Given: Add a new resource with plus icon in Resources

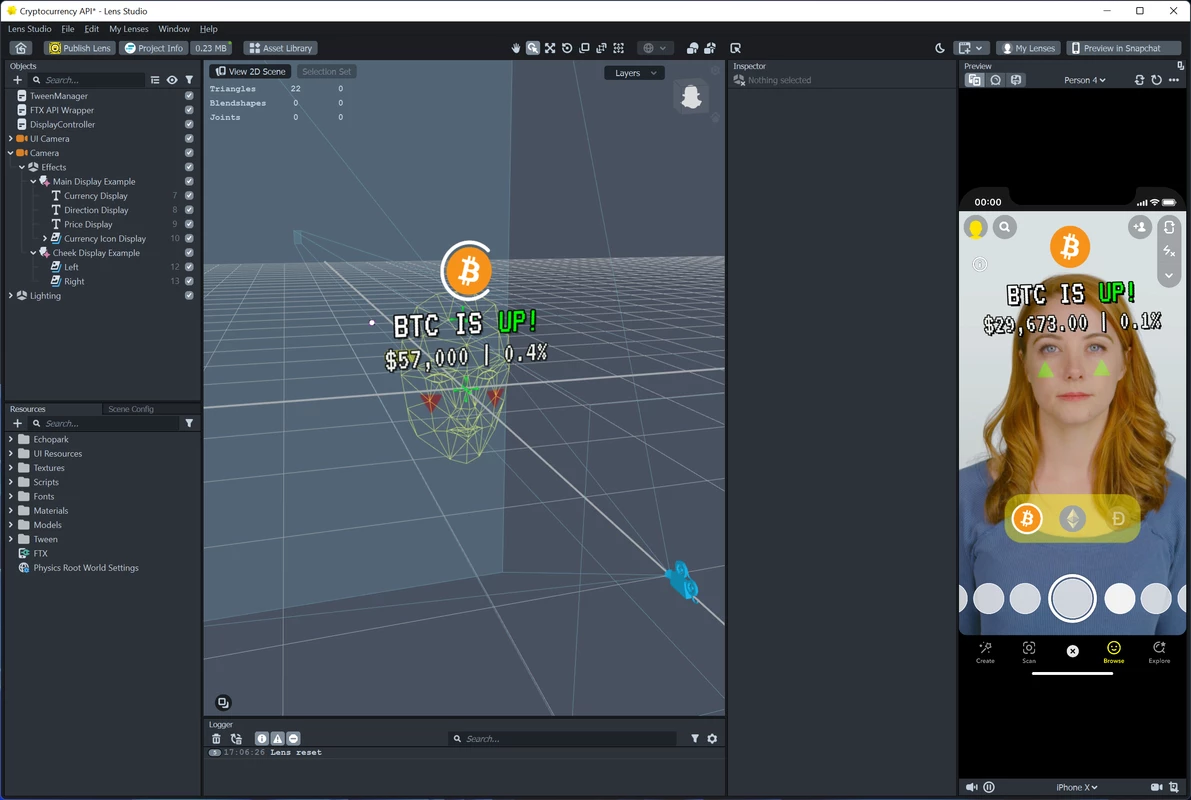Looking at the screenshot, I should (x=17, y=423).
